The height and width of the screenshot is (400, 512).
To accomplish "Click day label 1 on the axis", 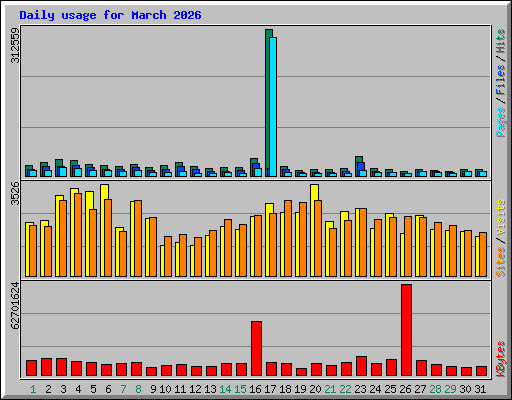I will pyautogui.click(x=33, y=389).
